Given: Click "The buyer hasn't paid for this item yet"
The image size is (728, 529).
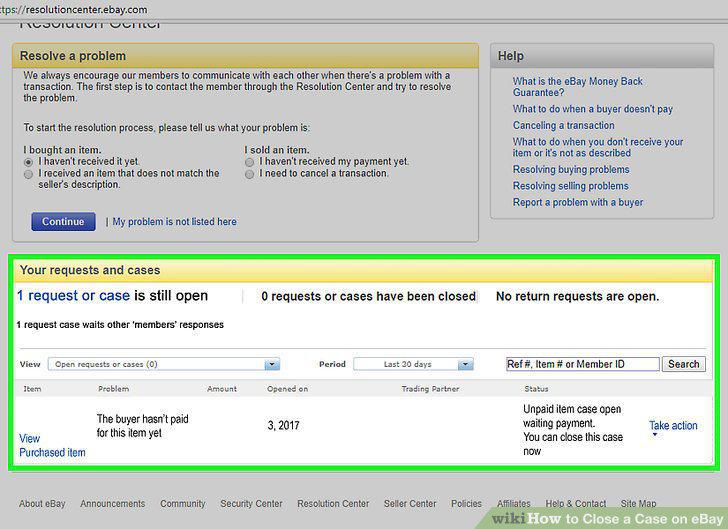Looking at the screenshot, I should pos(143,426).
